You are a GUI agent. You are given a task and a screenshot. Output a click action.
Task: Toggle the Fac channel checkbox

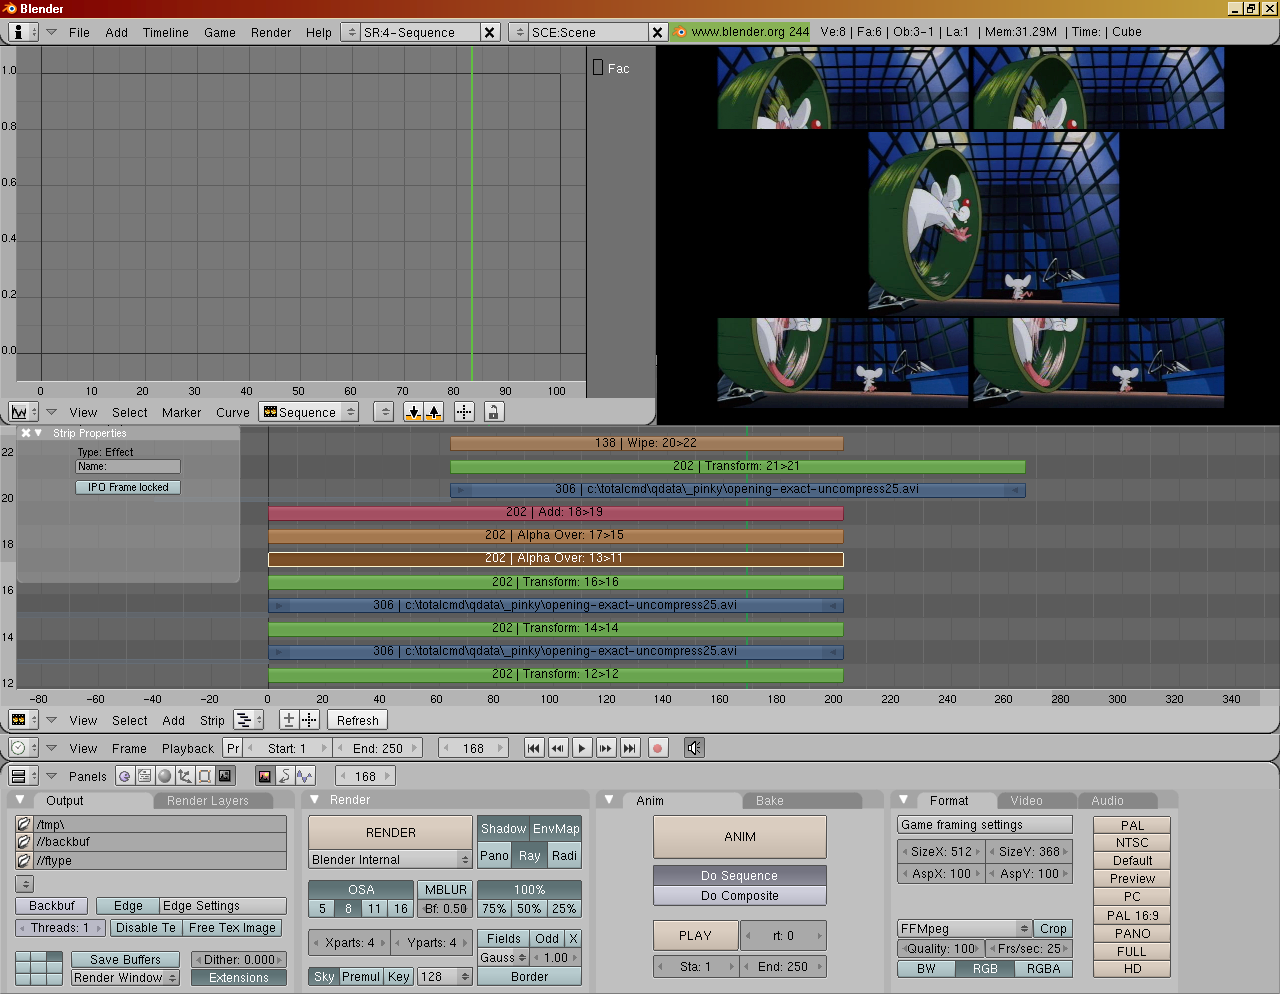[x=598, y=68]
